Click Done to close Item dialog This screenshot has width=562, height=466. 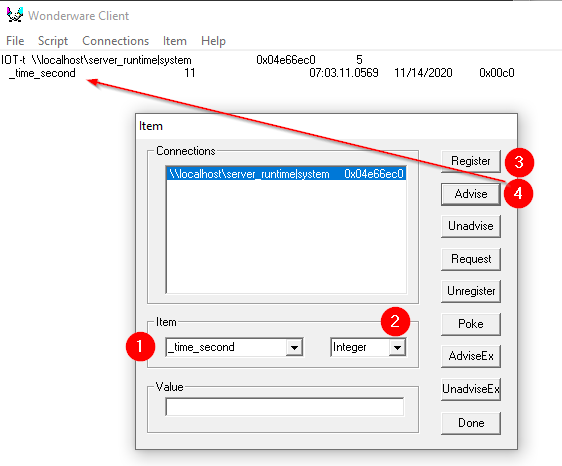click(x=471, y=423)
